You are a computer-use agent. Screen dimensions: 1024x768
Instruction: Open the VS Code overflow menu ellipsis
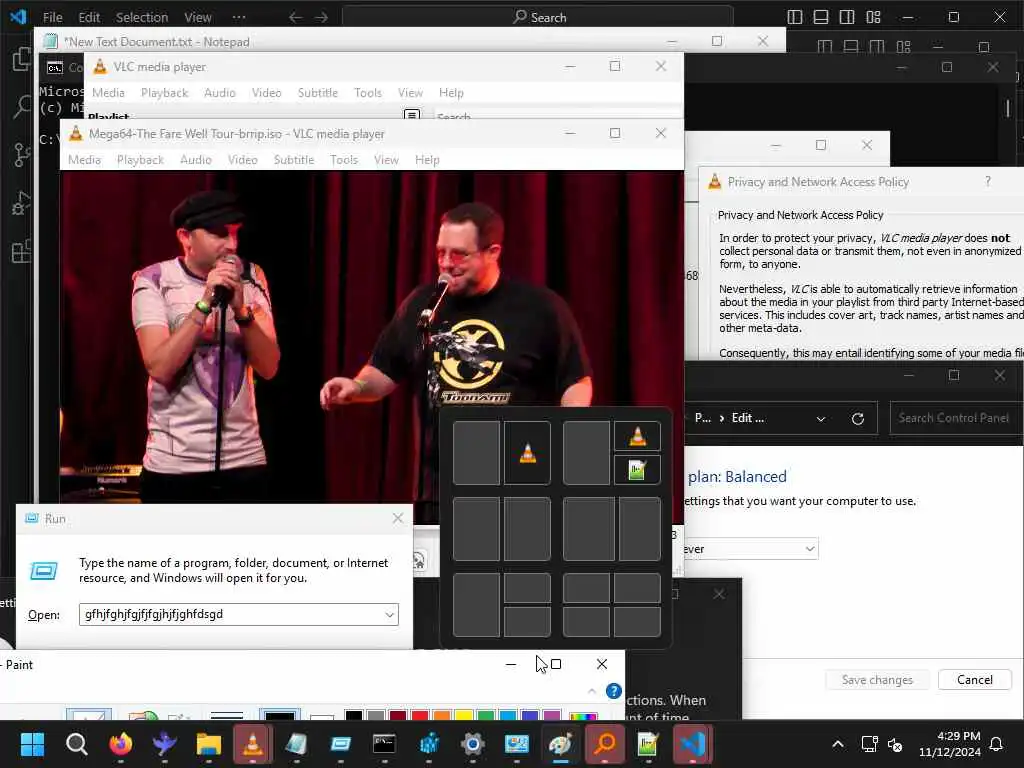[239, 18]
